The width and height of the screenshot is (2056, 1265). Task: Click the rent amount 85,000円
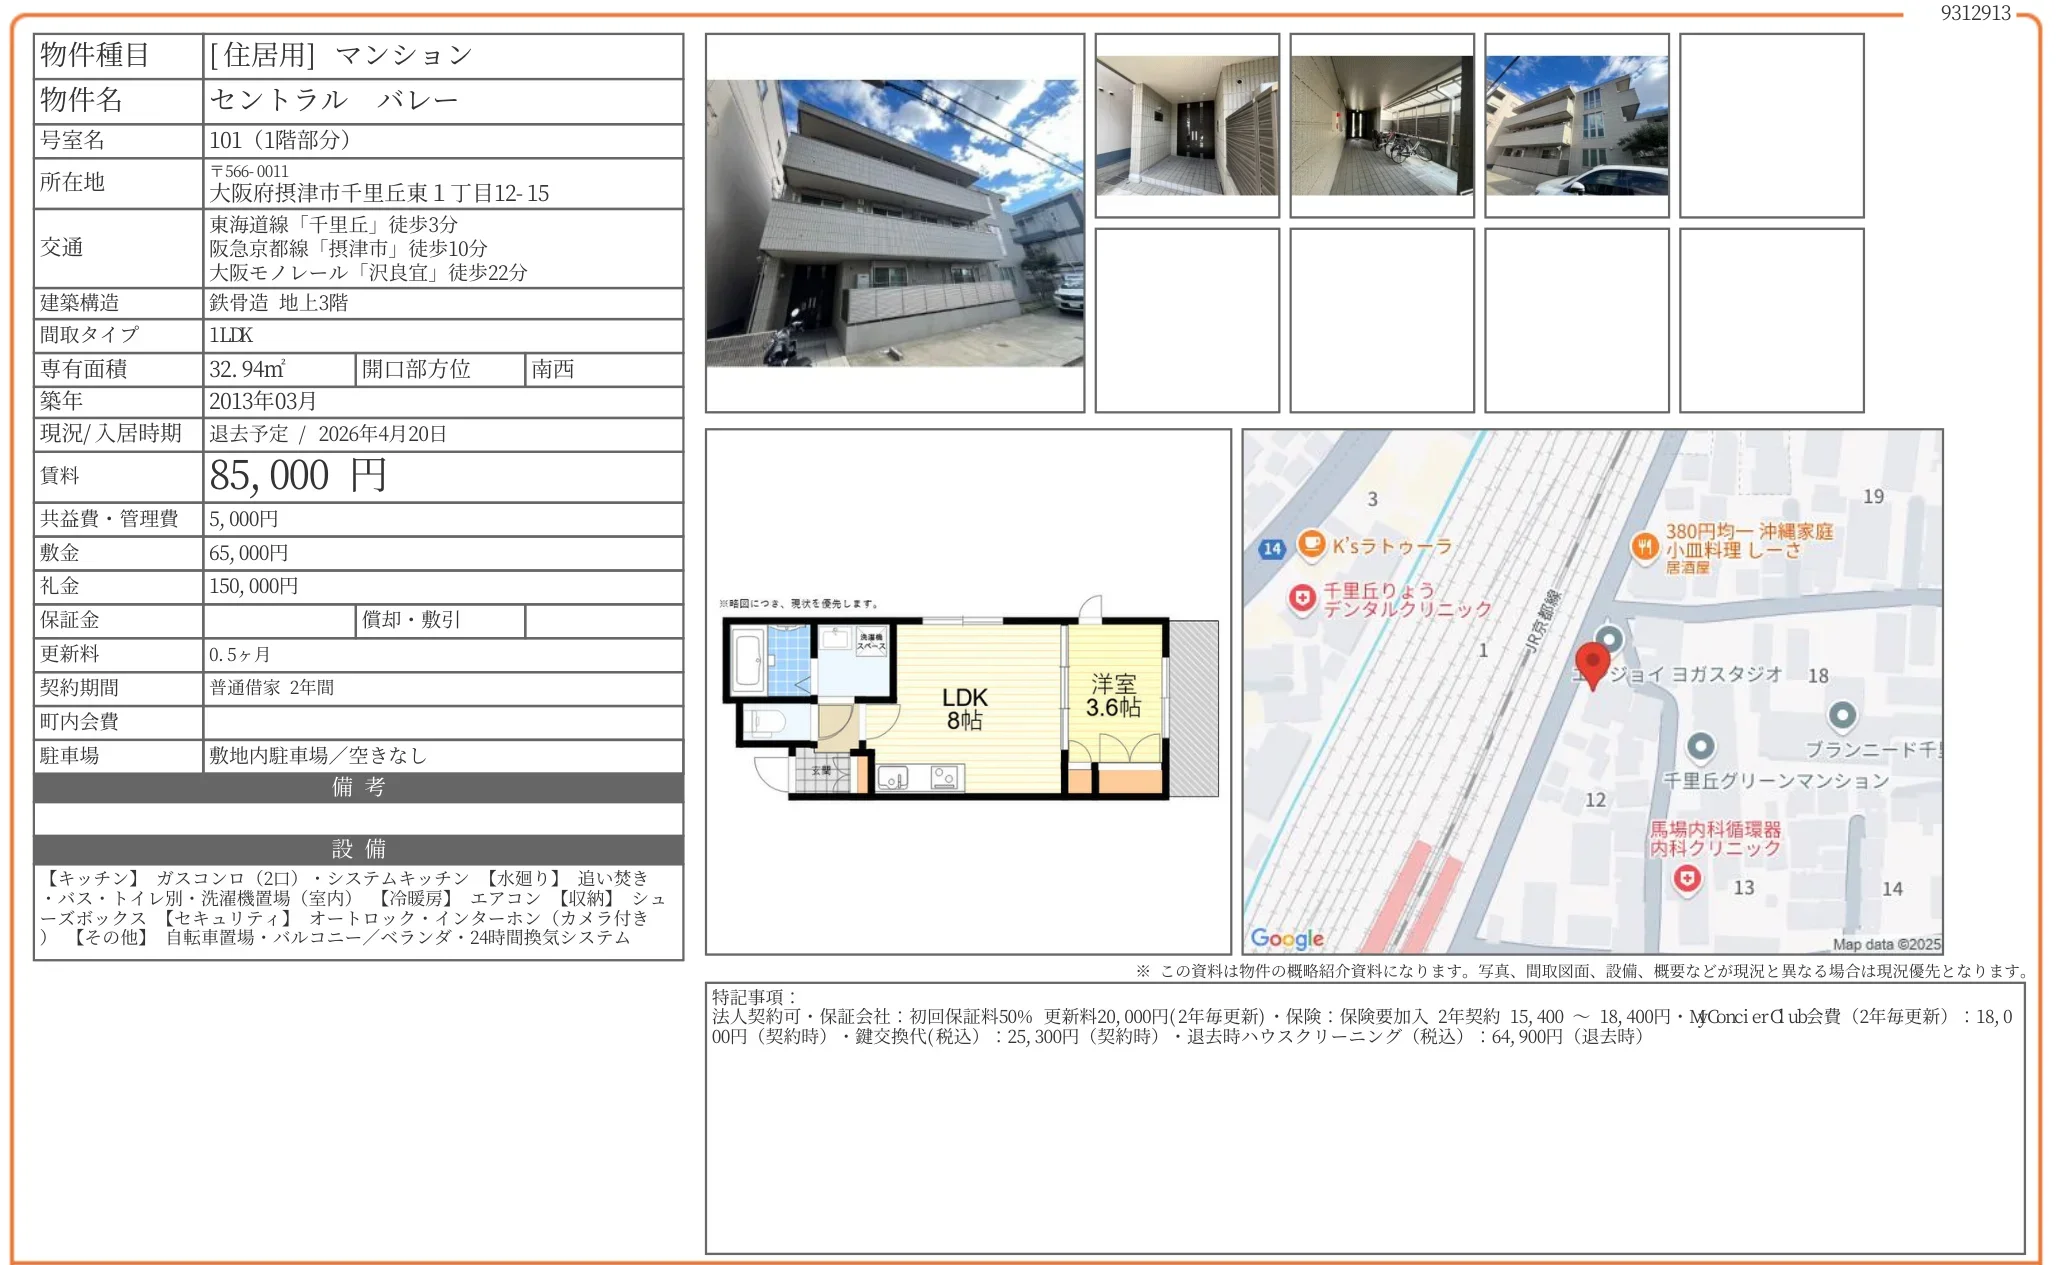[x=298, y=476]
